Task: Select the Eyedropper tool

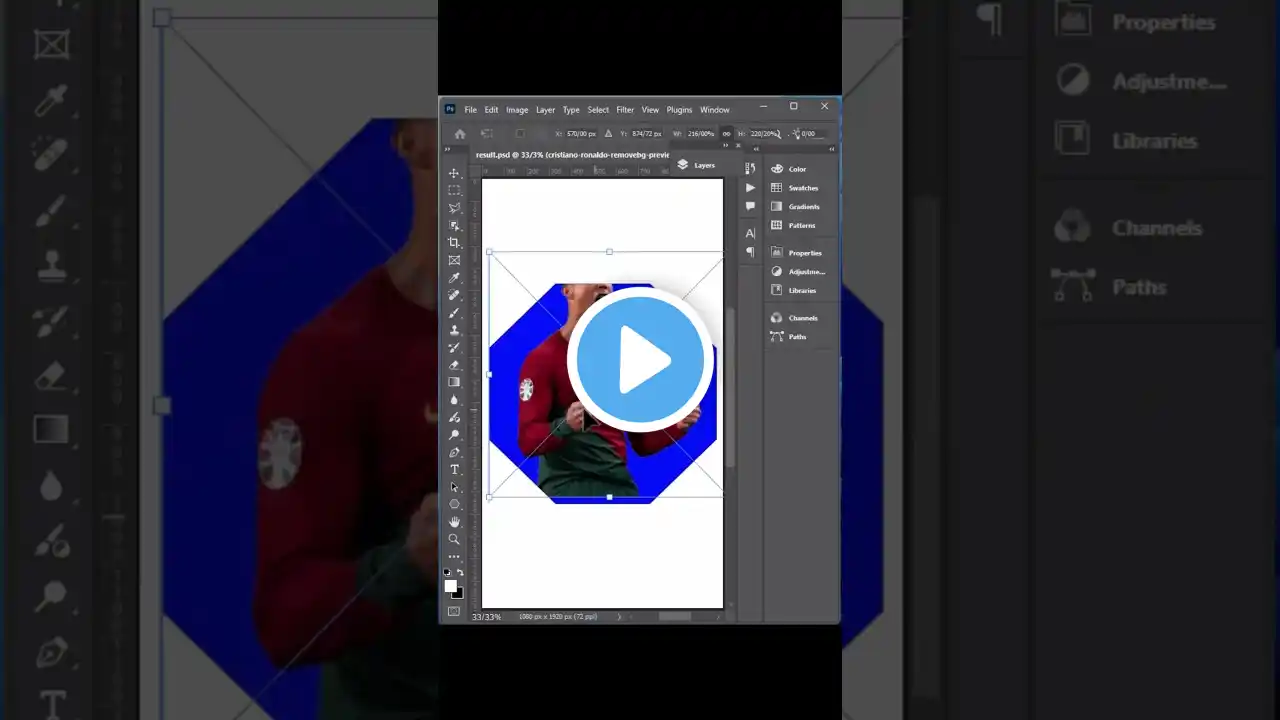Action: pyautogui.click(x=454, y=277)
